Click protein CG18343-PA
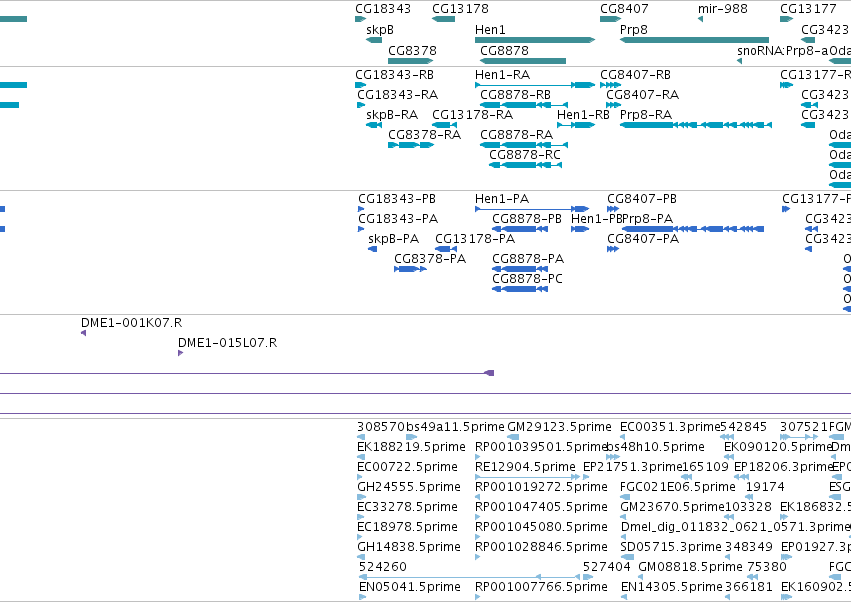 [x=398, y=219]
